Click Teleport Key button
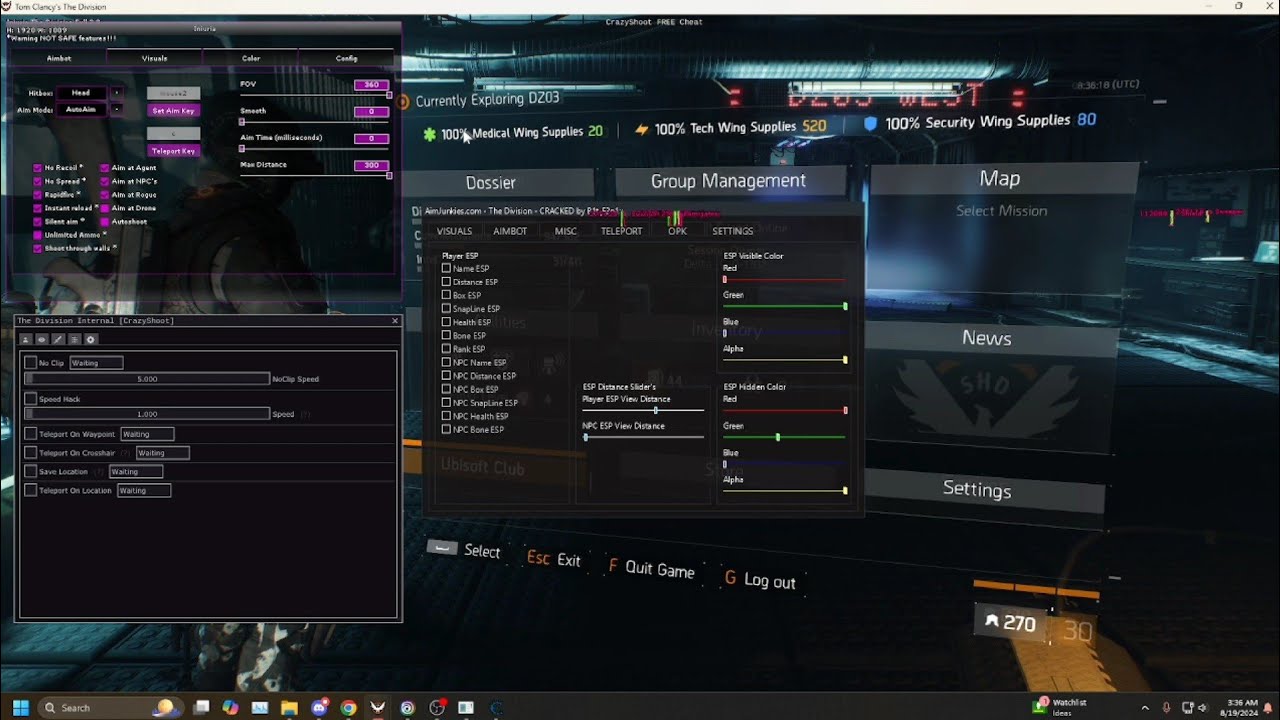This screenshot has width=1280, height=720. 174,151
